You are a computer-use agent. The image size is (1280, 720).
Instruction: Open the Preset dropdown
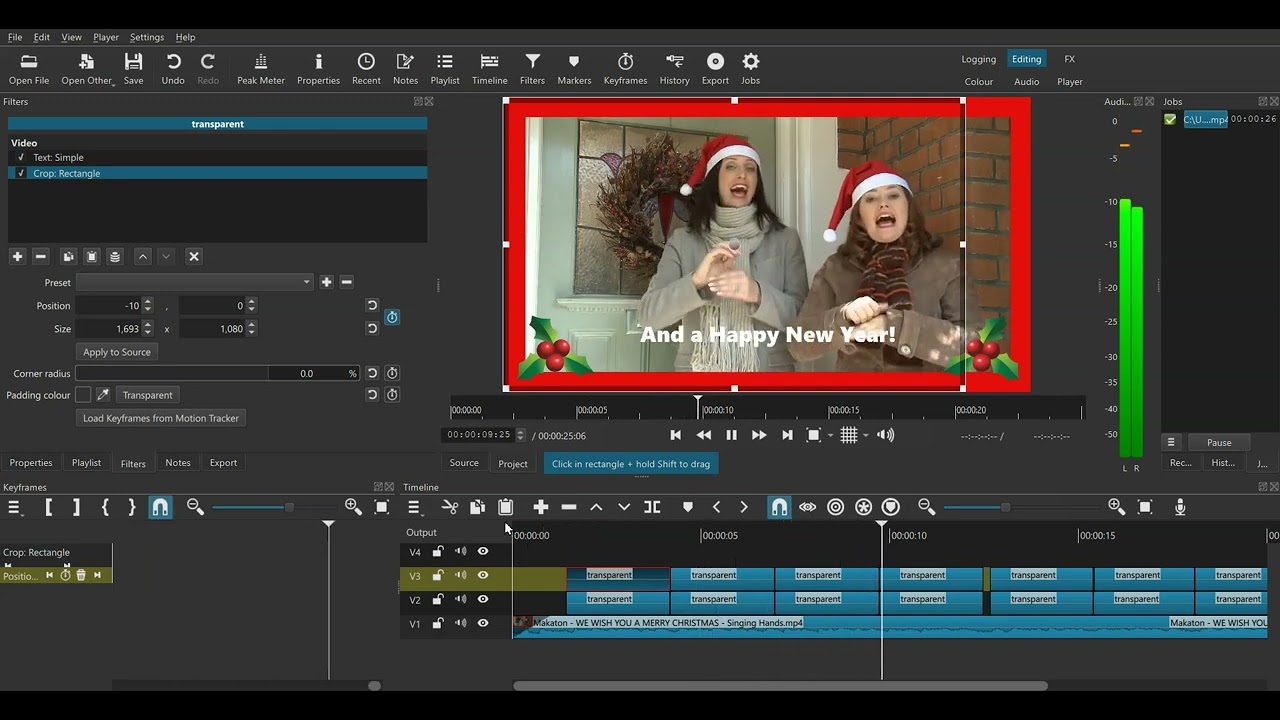194,283
